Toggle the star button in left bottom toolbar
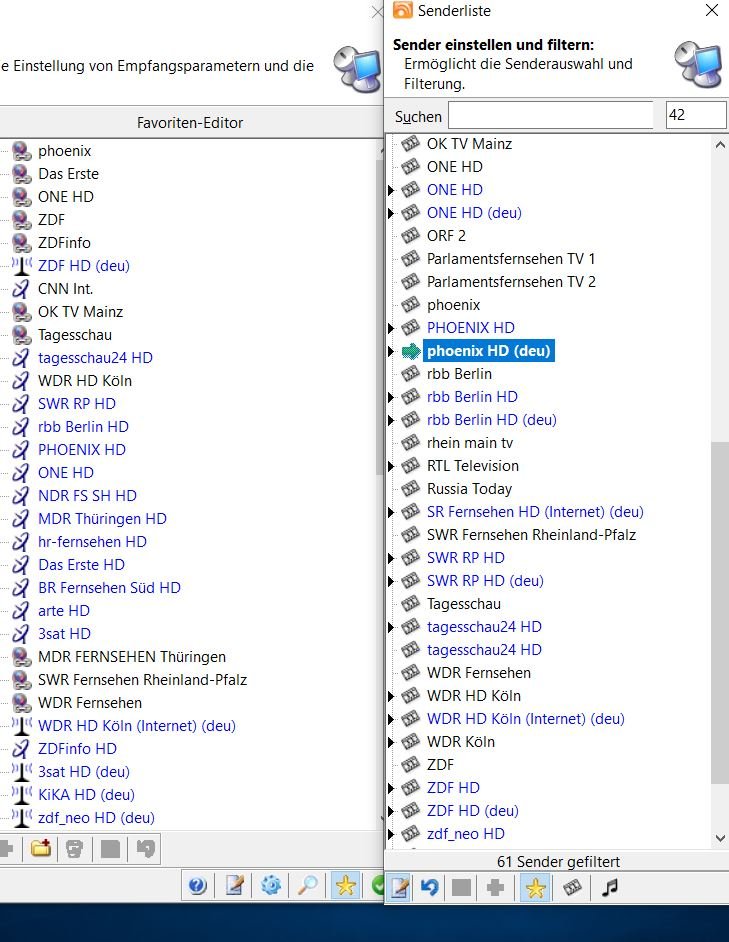The image size is (729, 942). coord(345,886)
